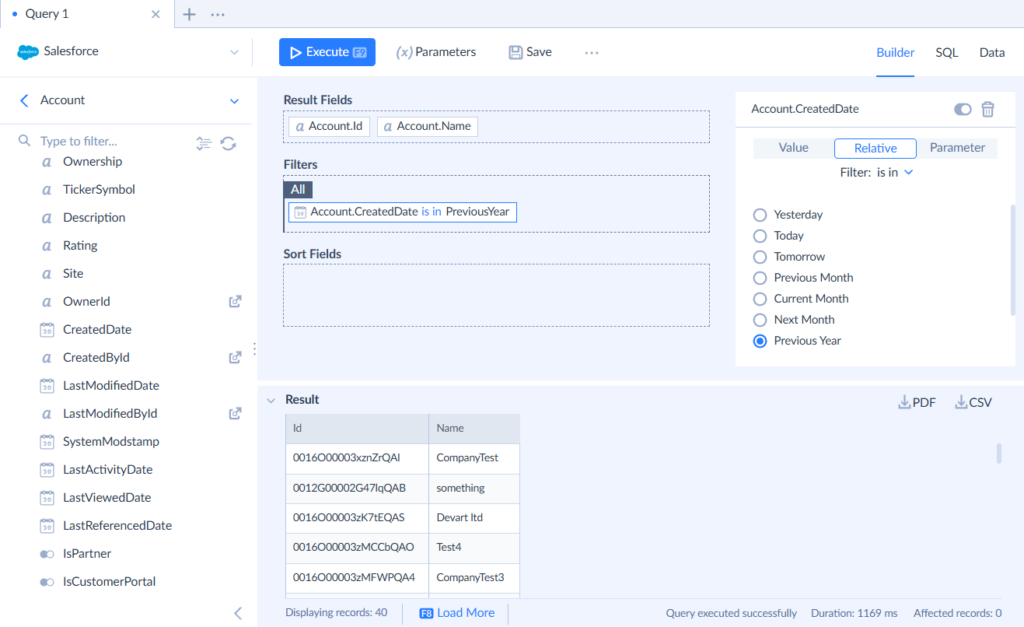This screenshot has height=627, width=1024.
Task: Switch filter mode to Parameter
Action: [x=957, y=148]
